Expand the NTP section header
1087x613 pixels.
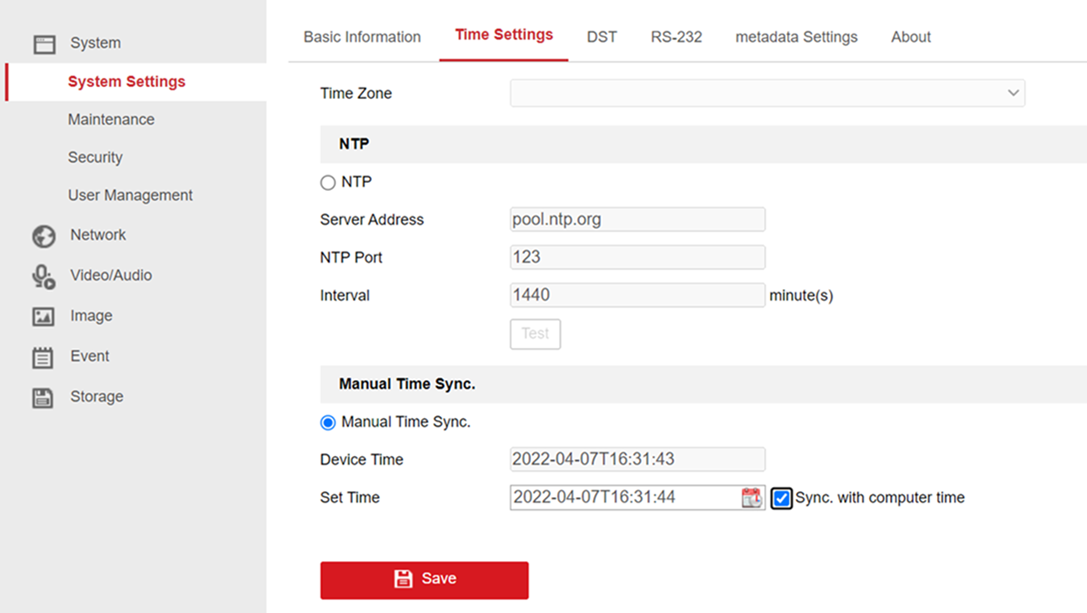(353, 144)
